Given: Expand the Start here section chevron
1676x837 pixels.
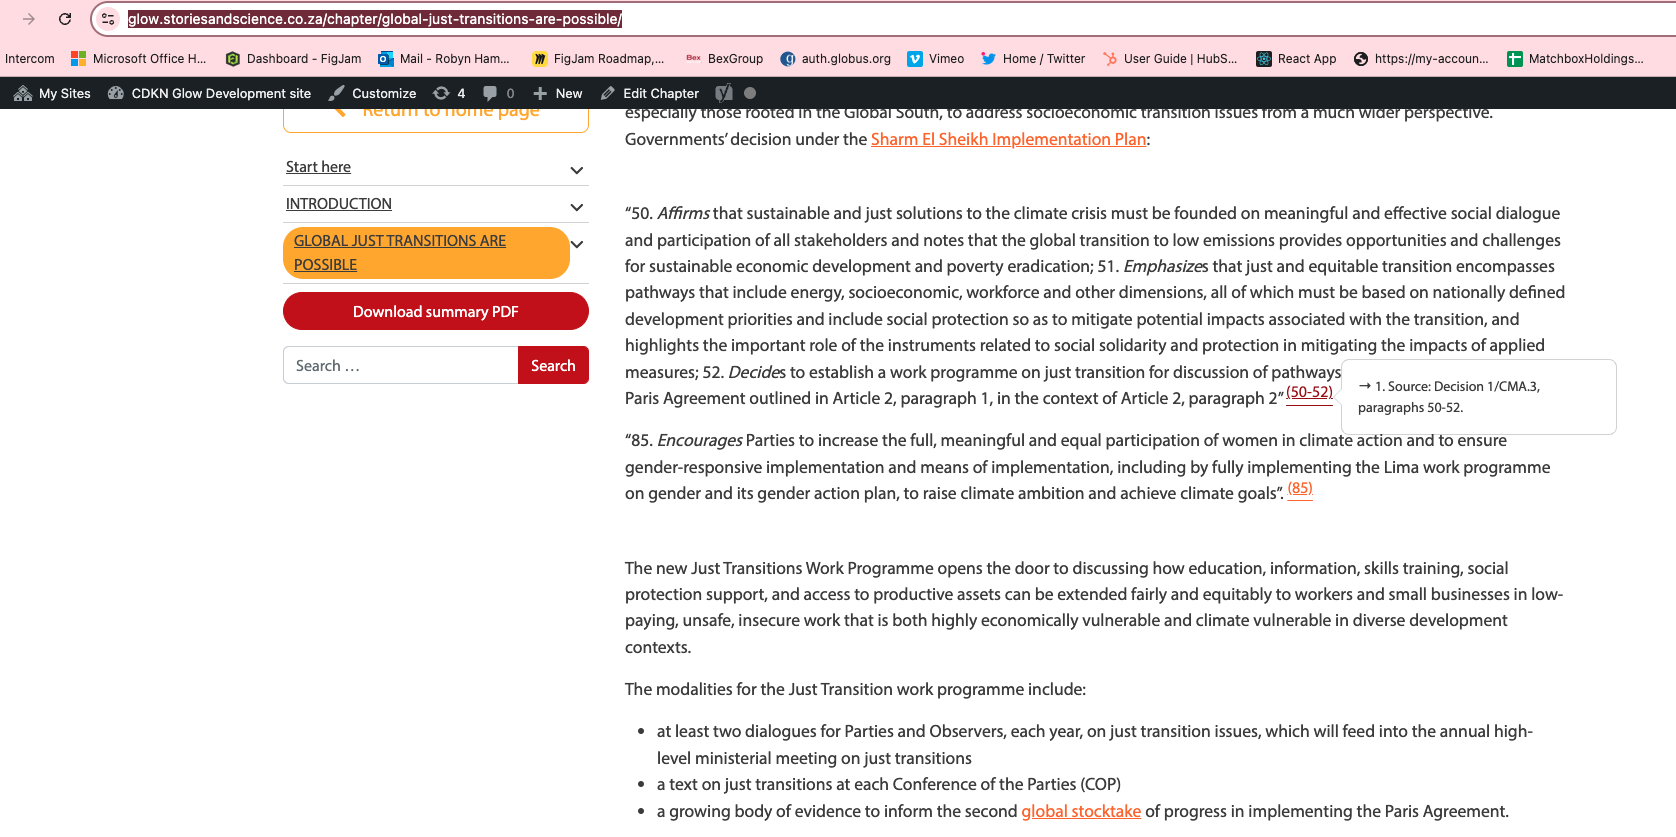Looking at the screenshot, I should pos(576,170).
